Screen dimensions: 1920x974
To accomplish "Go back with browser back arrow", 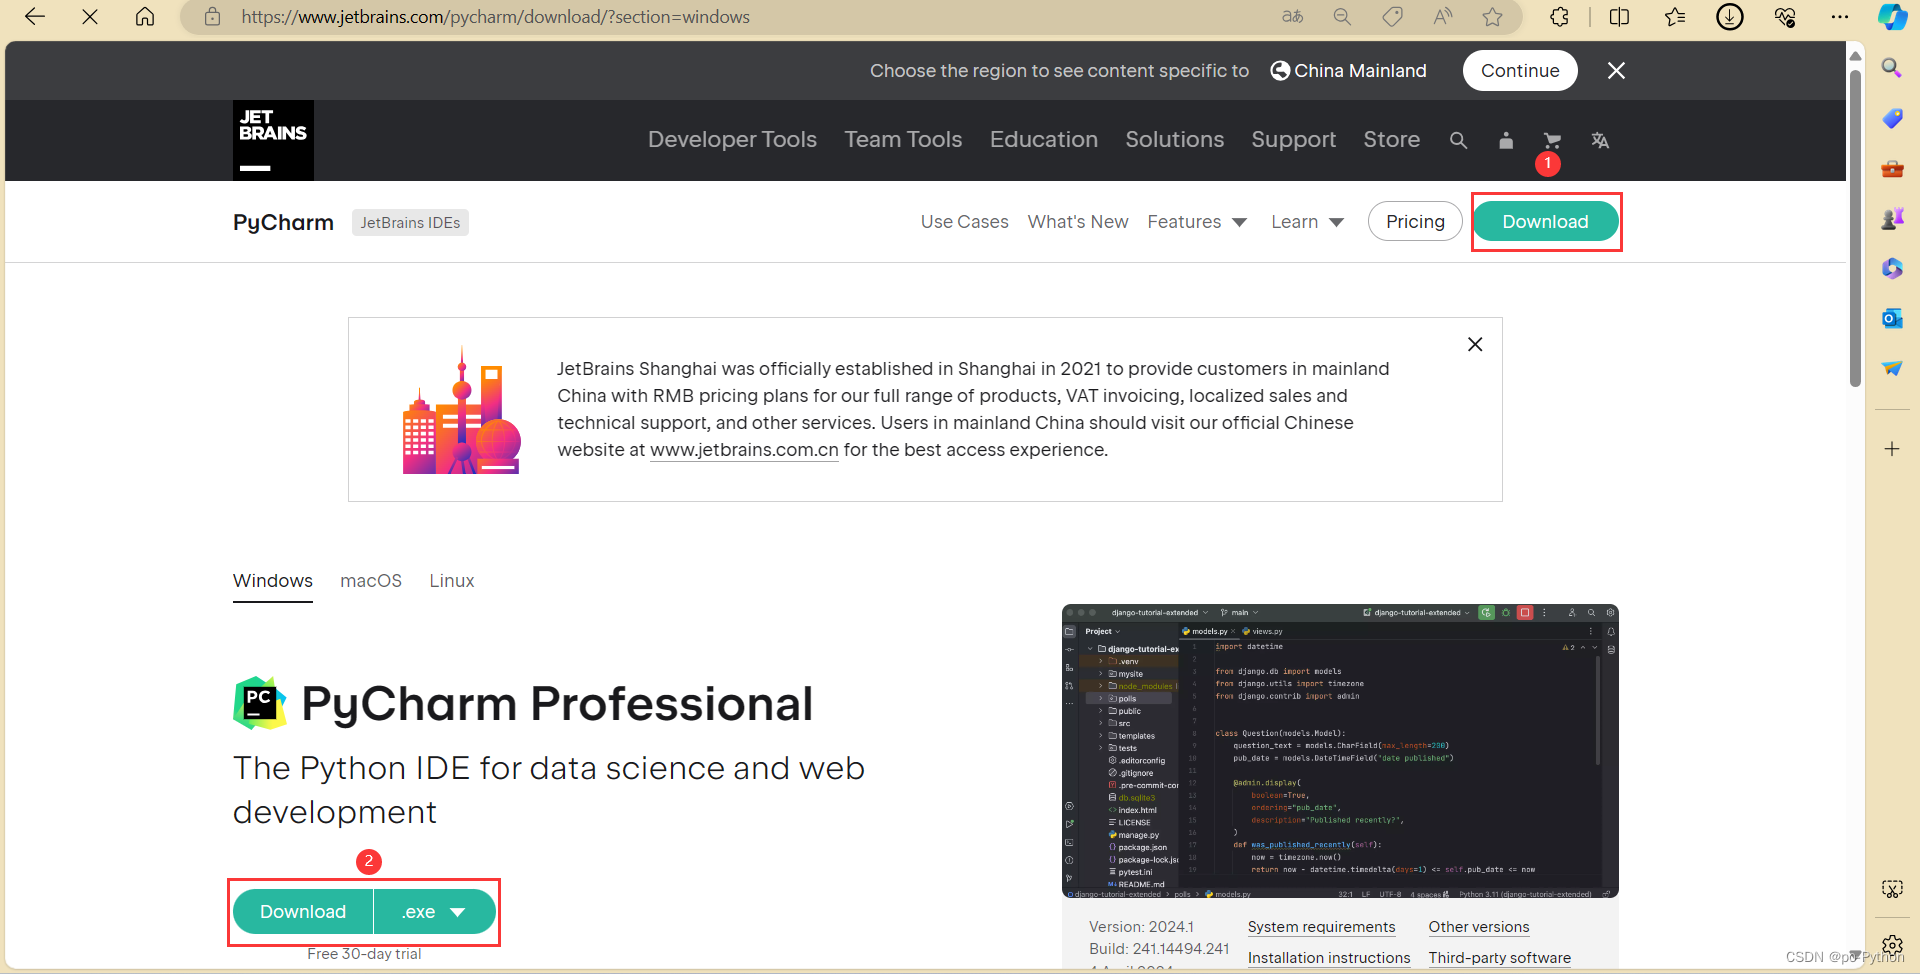I will [x=35, y=17].
